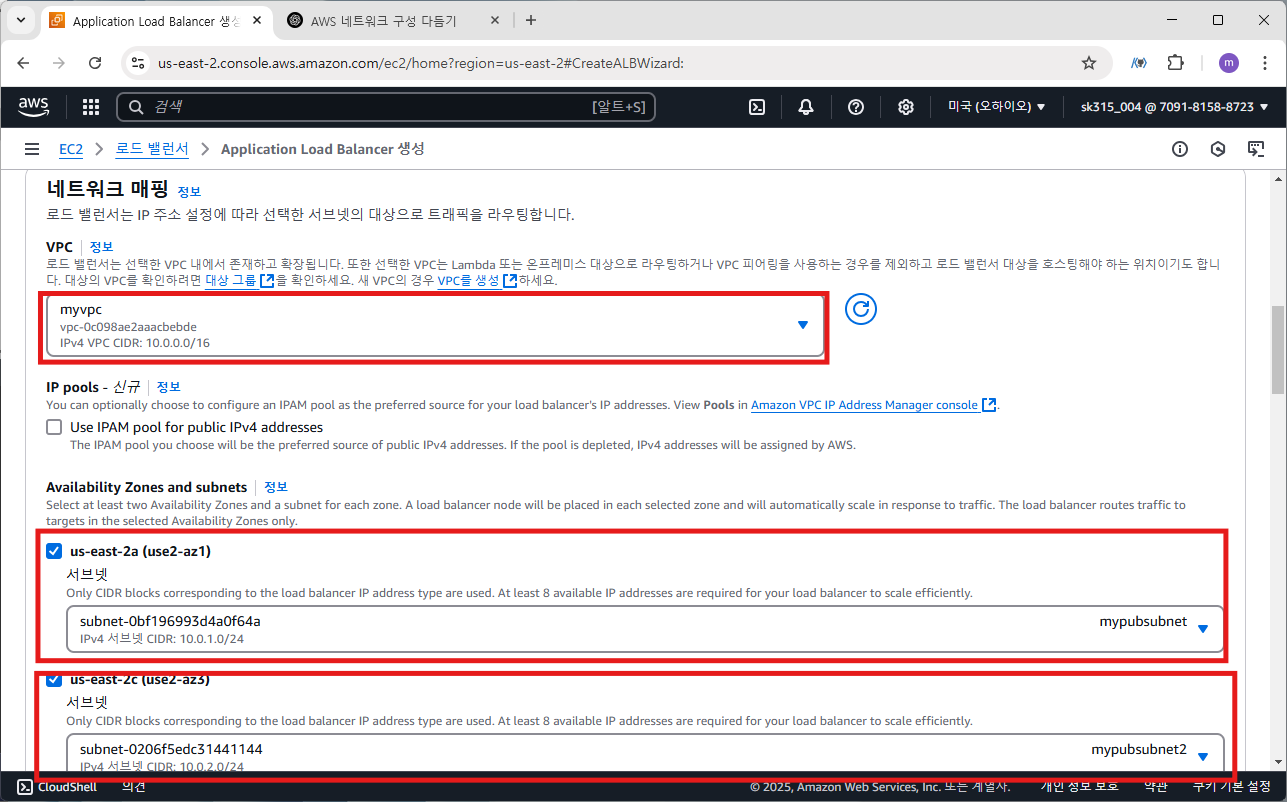Viewport: 1287px width, 802px height.
Task: Click the info circle icon in breadcrumb bar
Action: [1180, 149]
